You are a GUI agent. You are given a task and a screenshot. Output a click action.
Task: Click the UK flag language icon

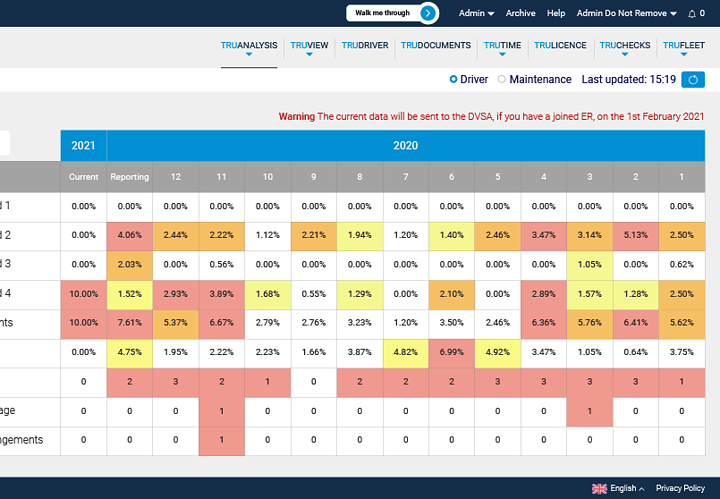599,488
